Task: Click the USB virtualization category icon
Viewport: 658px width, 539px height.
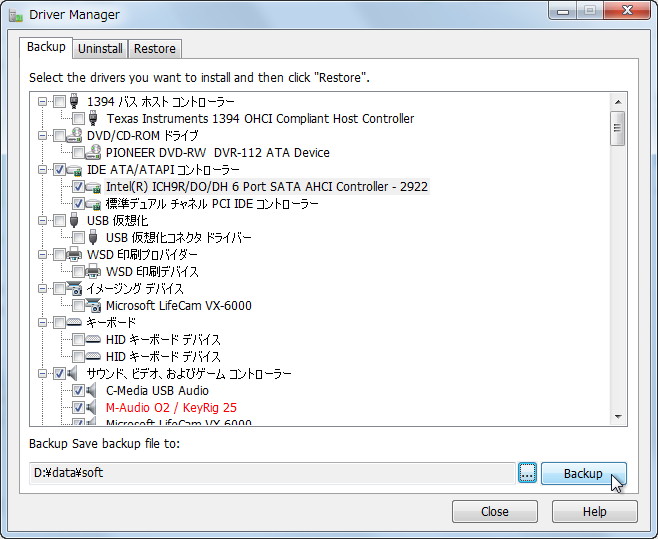Action: pyautogui.click(x=75, y=221)
